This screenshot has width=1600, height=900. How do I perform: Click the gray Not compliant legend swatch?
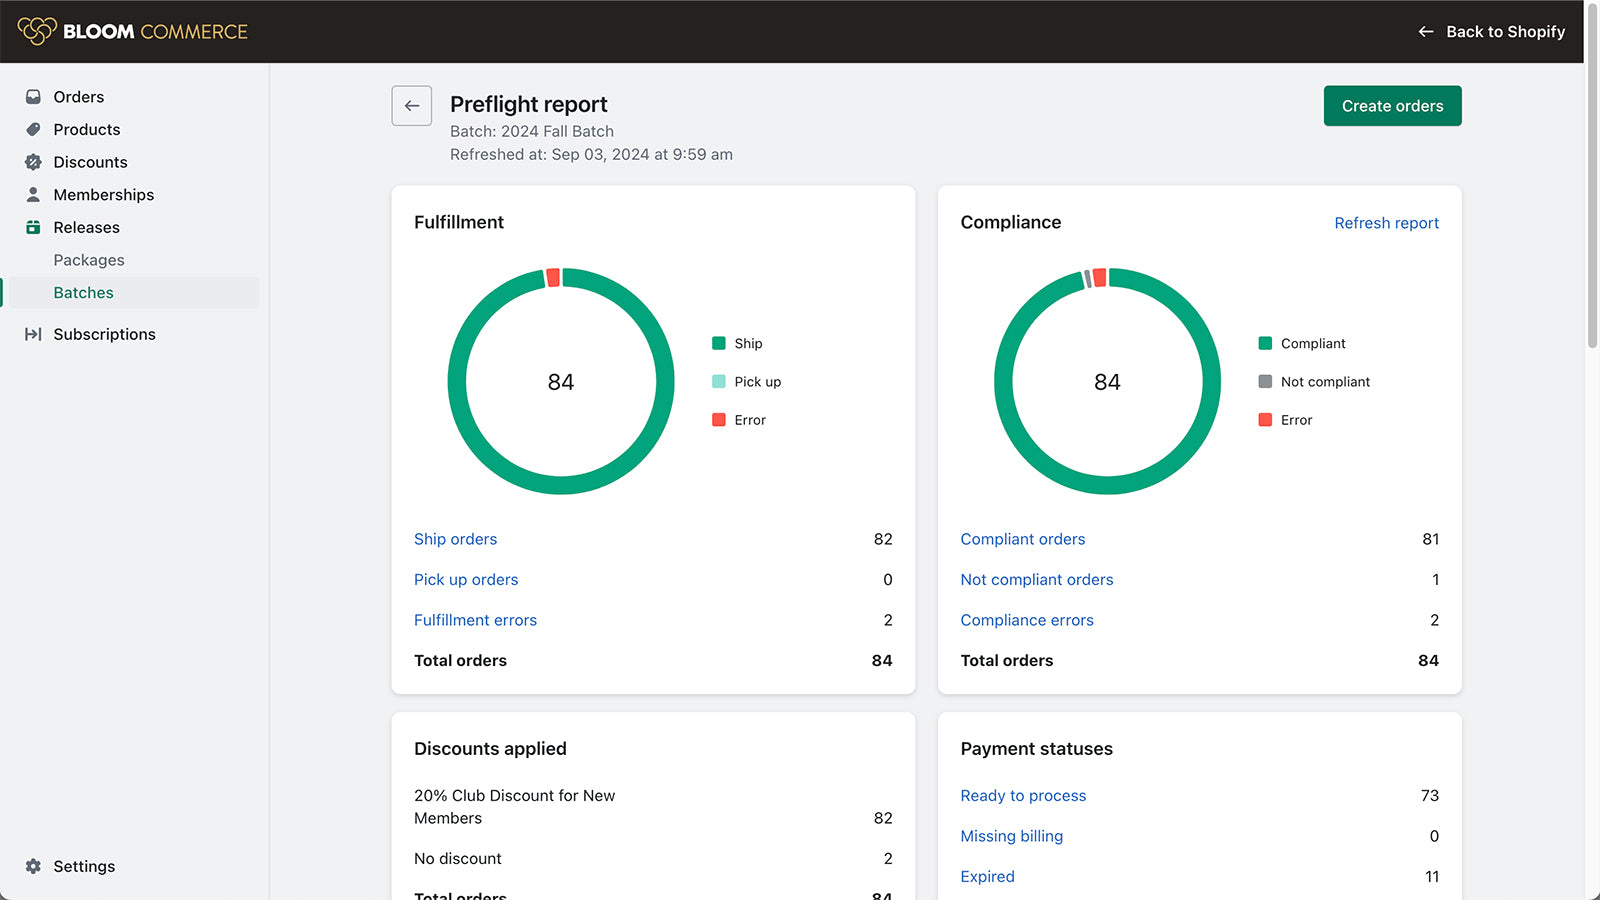tap(1265, 382)
